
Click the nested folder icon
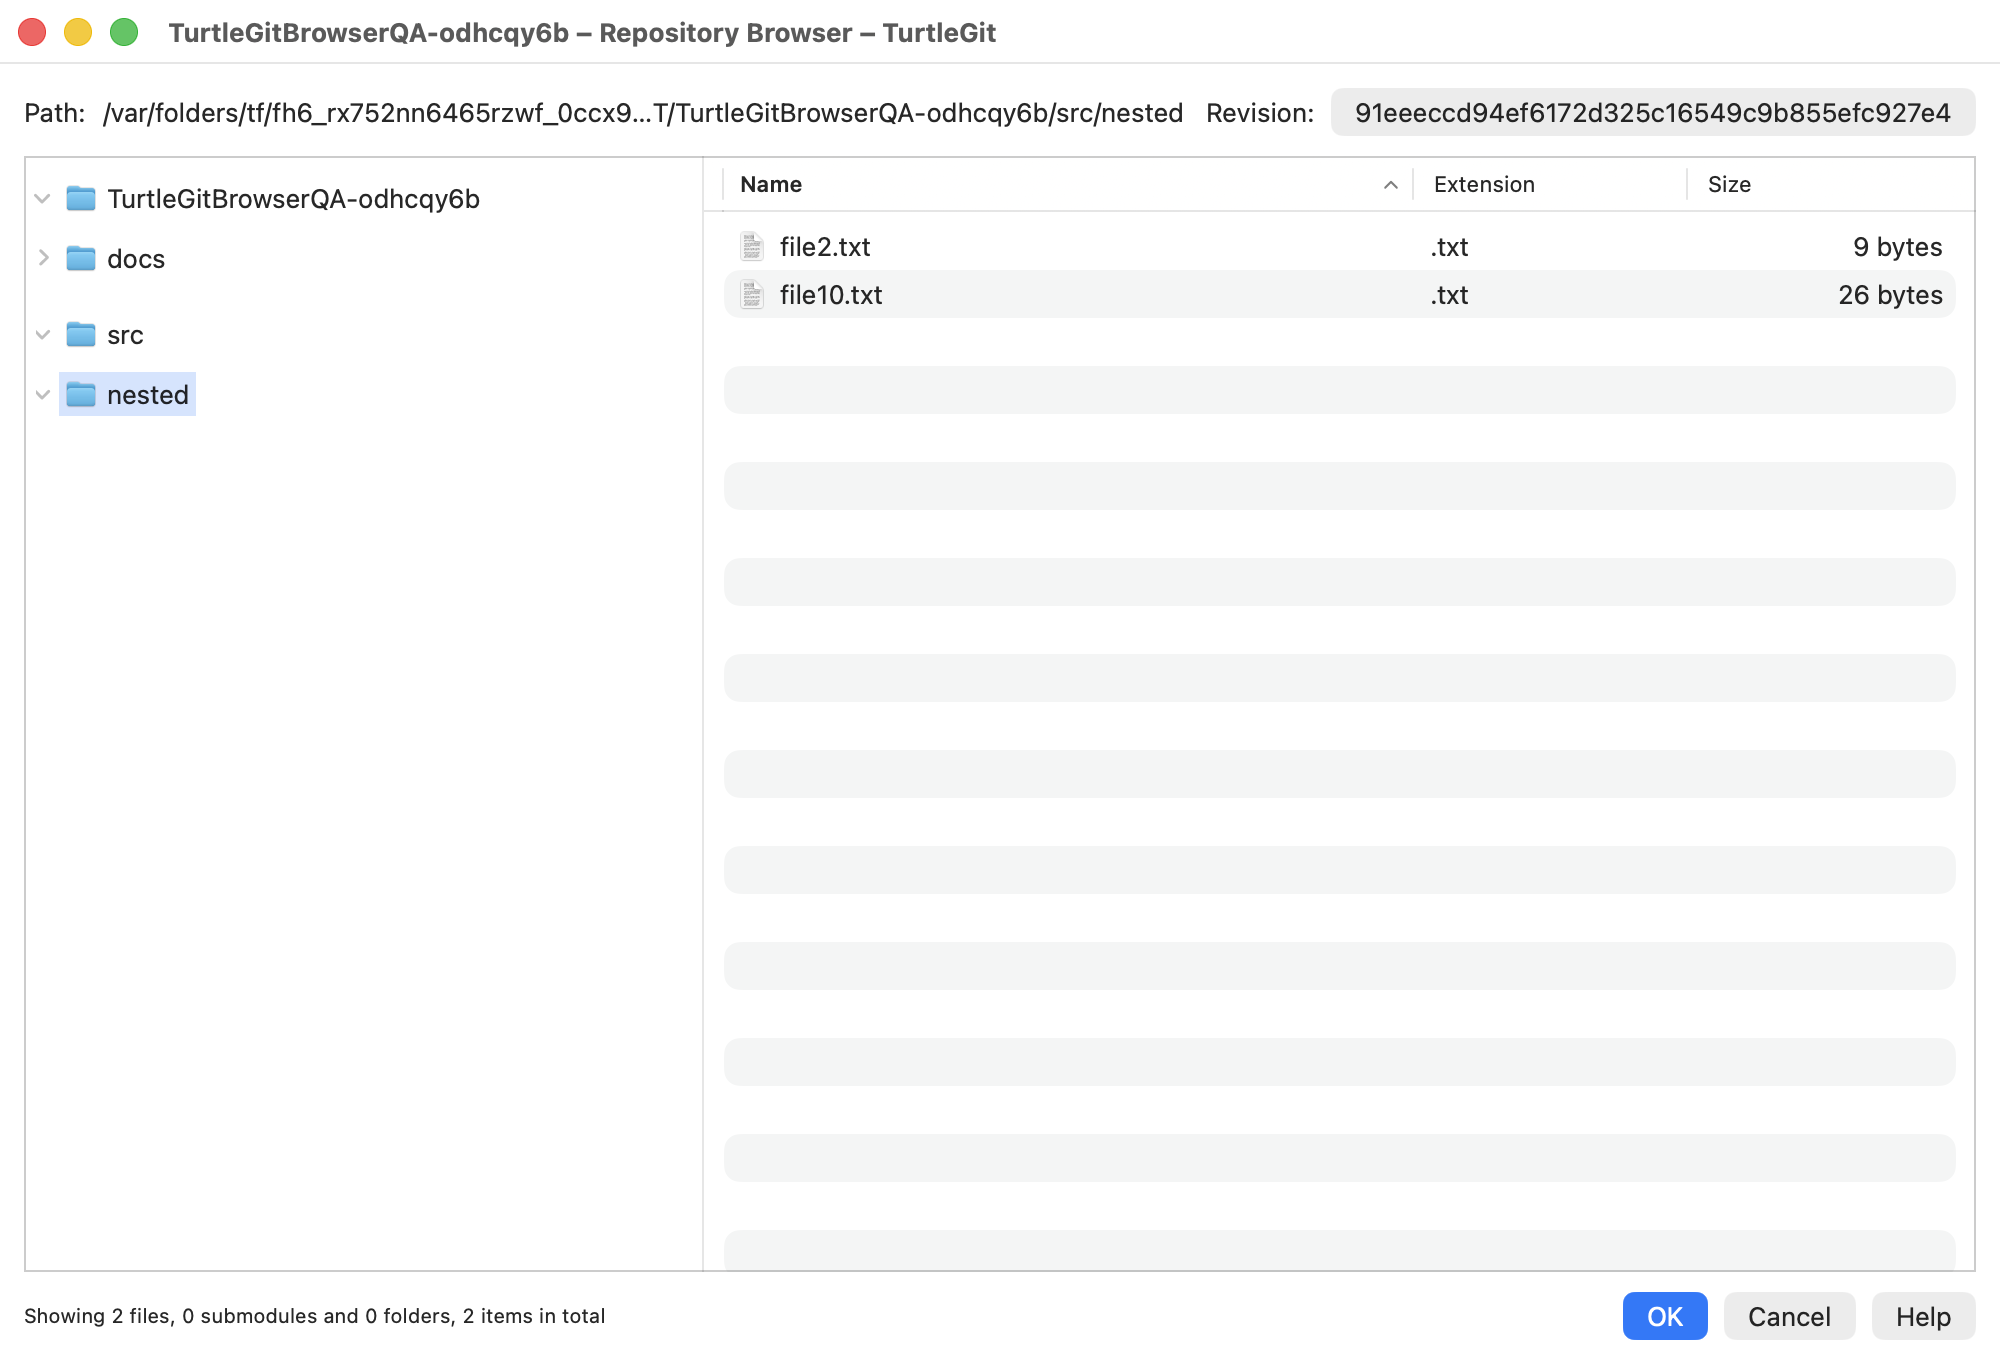click(81, 395)
